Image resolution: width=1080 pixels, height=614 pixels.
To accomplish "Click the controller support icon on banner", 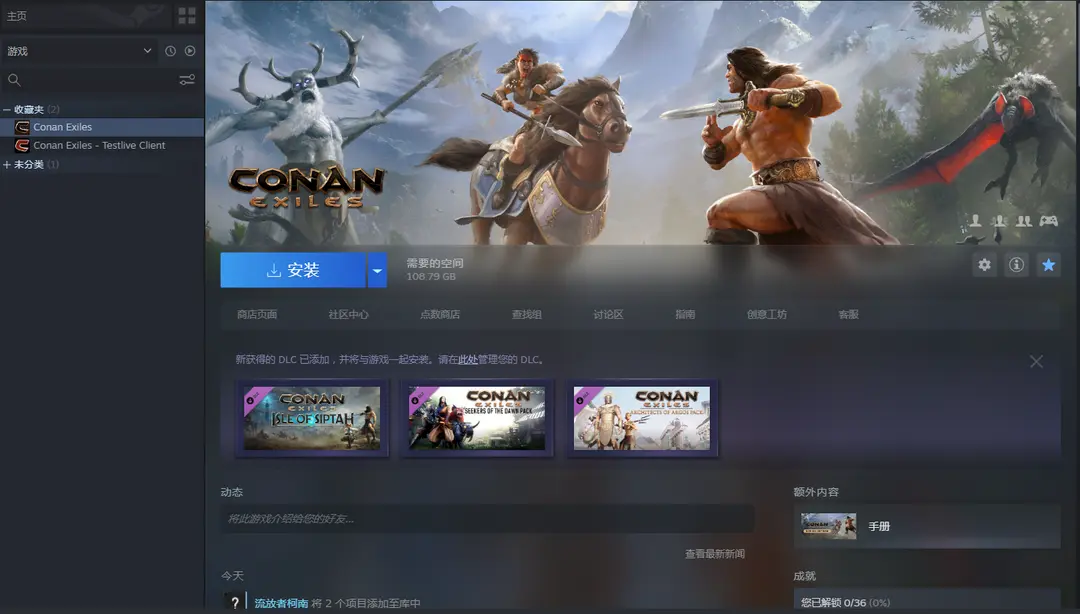I will click(1048, 221).
